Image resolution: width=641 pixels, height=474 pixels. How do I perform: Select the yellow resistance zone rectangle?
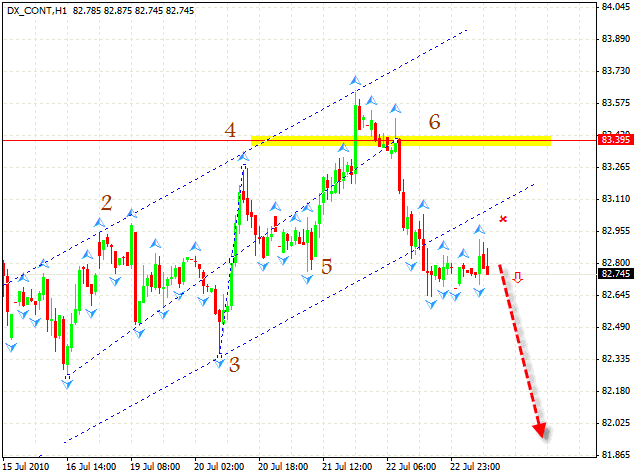click(x=401, y=141)
